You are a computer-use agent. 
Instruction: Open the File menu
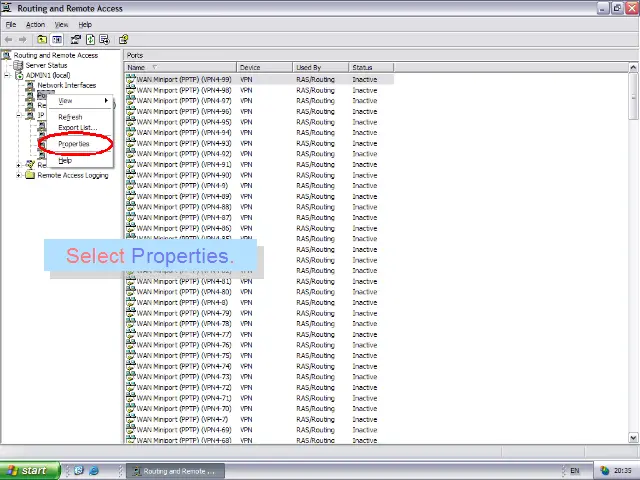click(11, 24)
